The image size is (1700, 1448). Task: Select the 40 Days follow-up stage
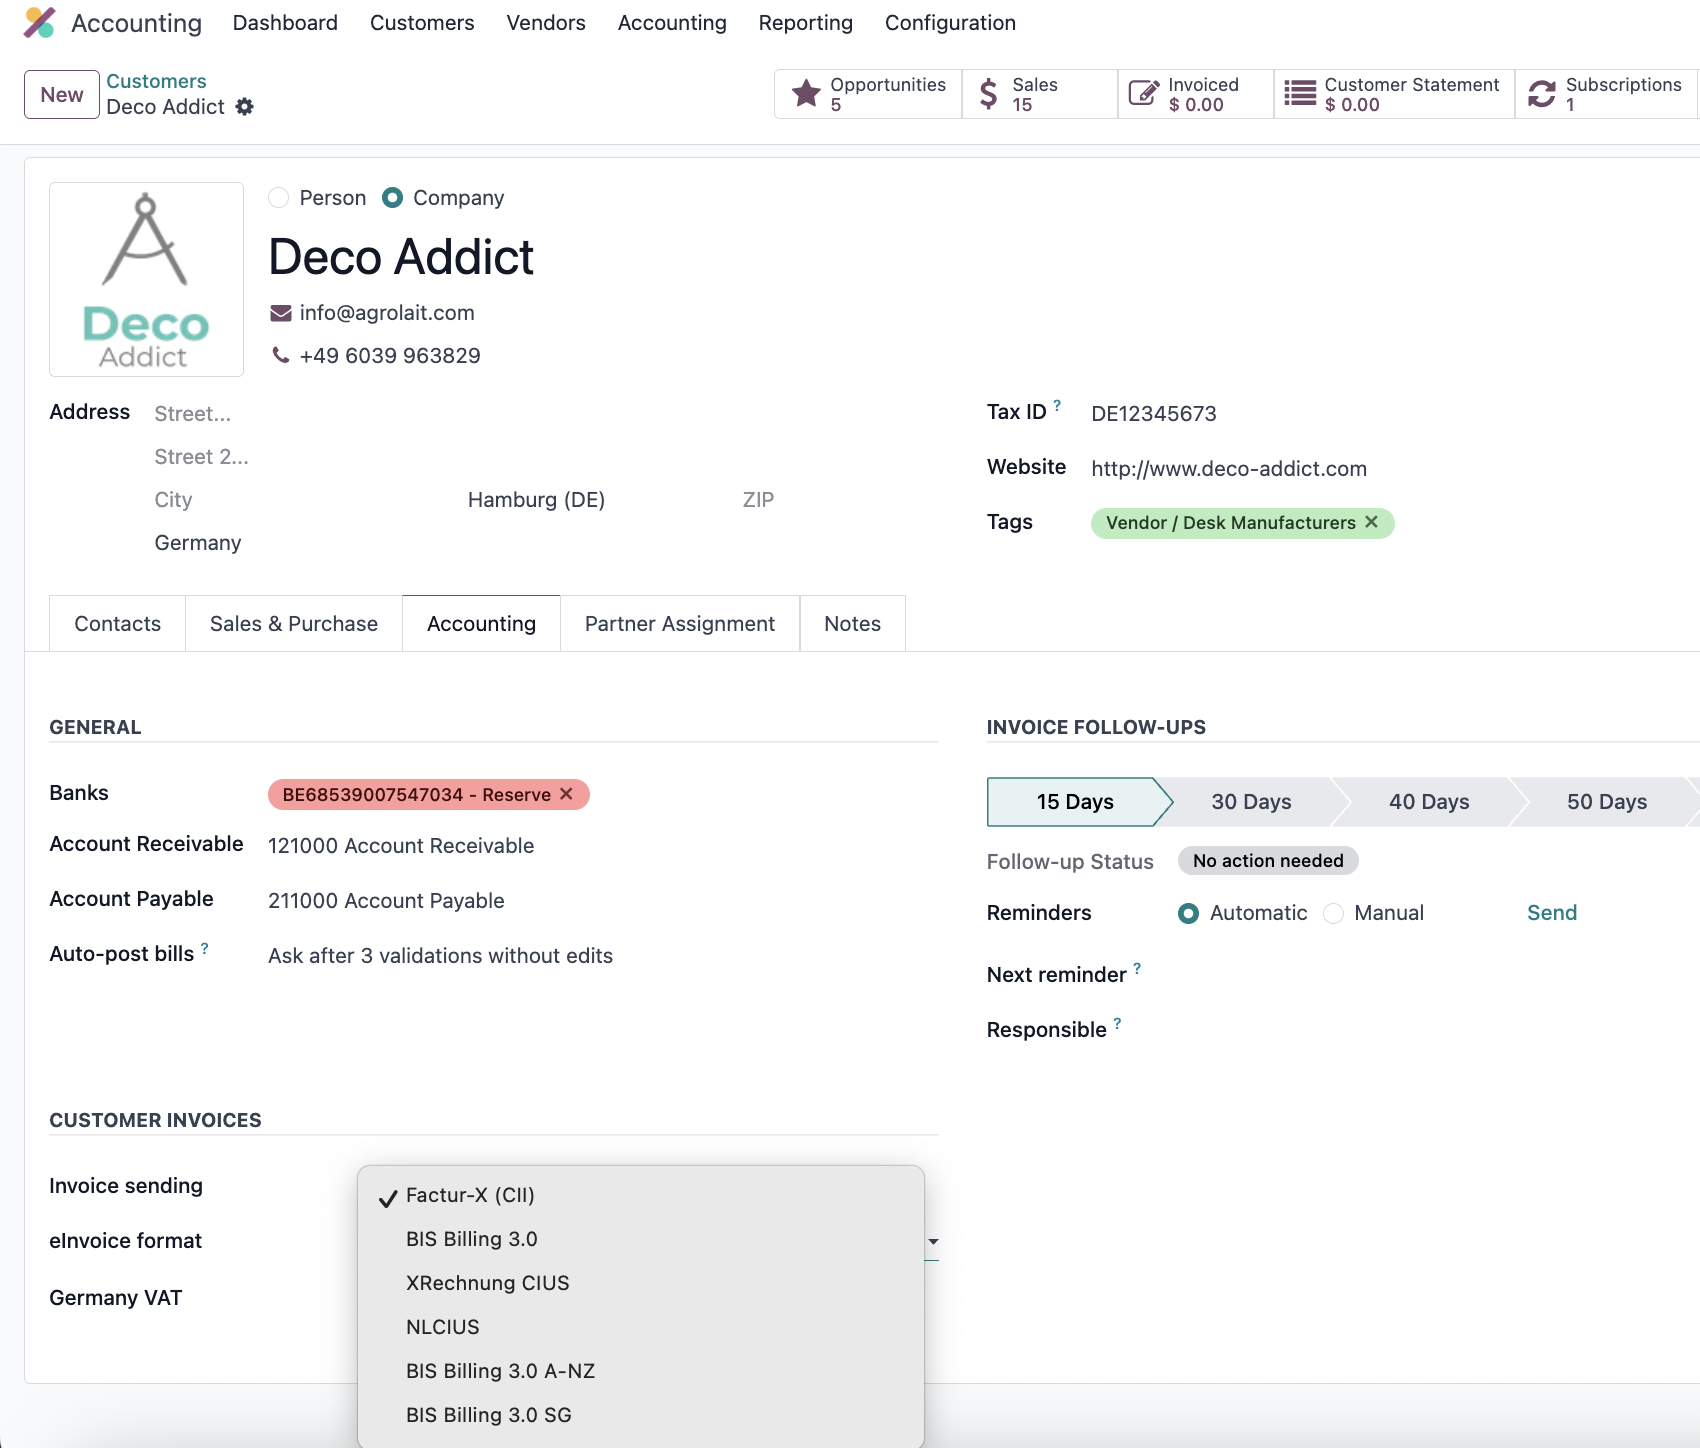[x=1429, y=802]
